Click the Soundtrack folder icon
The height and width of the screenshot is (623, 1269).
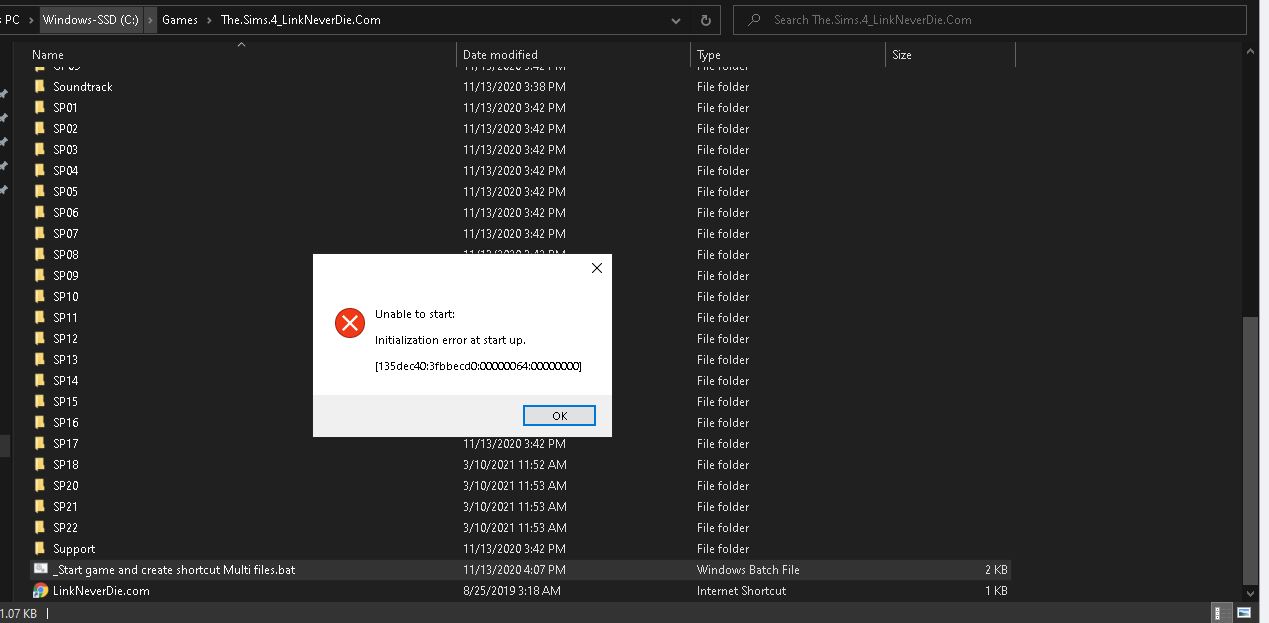point(40,86)
